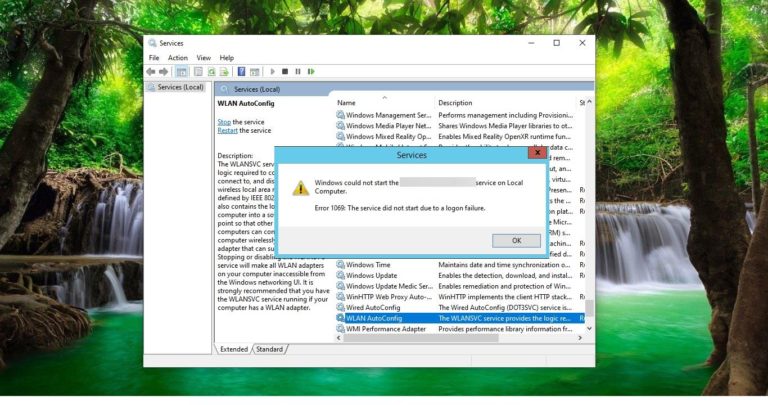Click the horizontal scrollbar right arrow
The height and width of the screenshot is (405, 768).
coord(580,338)
